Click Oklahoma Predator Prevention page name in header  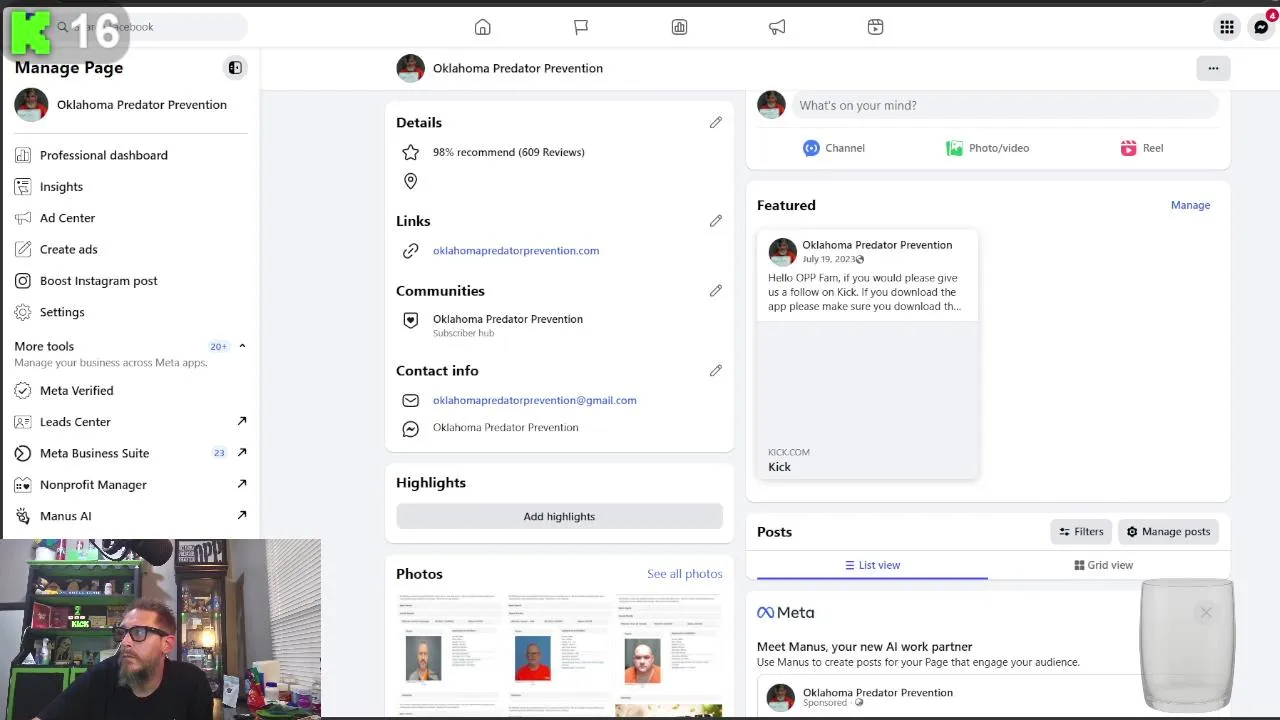click(518, 68)
